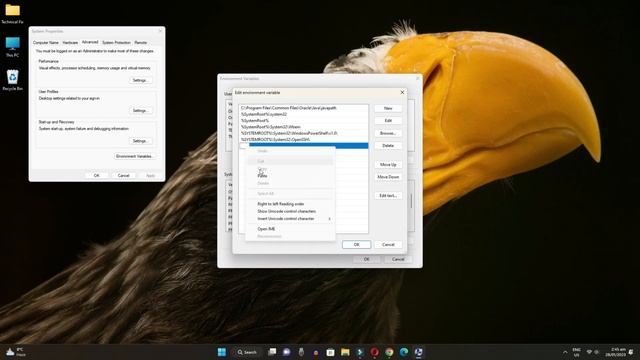Select the System32\Wbem path entry
This screenshot has height=360, width=640.
[304, 127]
